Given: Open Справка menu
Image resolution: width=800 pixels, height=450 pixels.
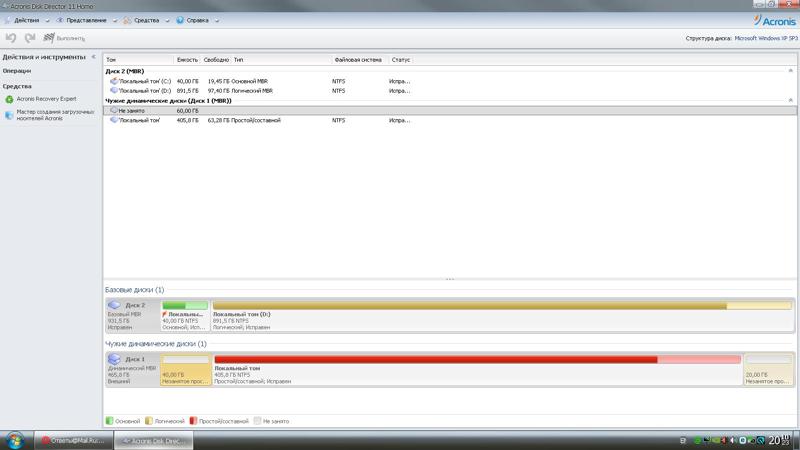Looking at the screenshot, I should [x=197, y=20].
